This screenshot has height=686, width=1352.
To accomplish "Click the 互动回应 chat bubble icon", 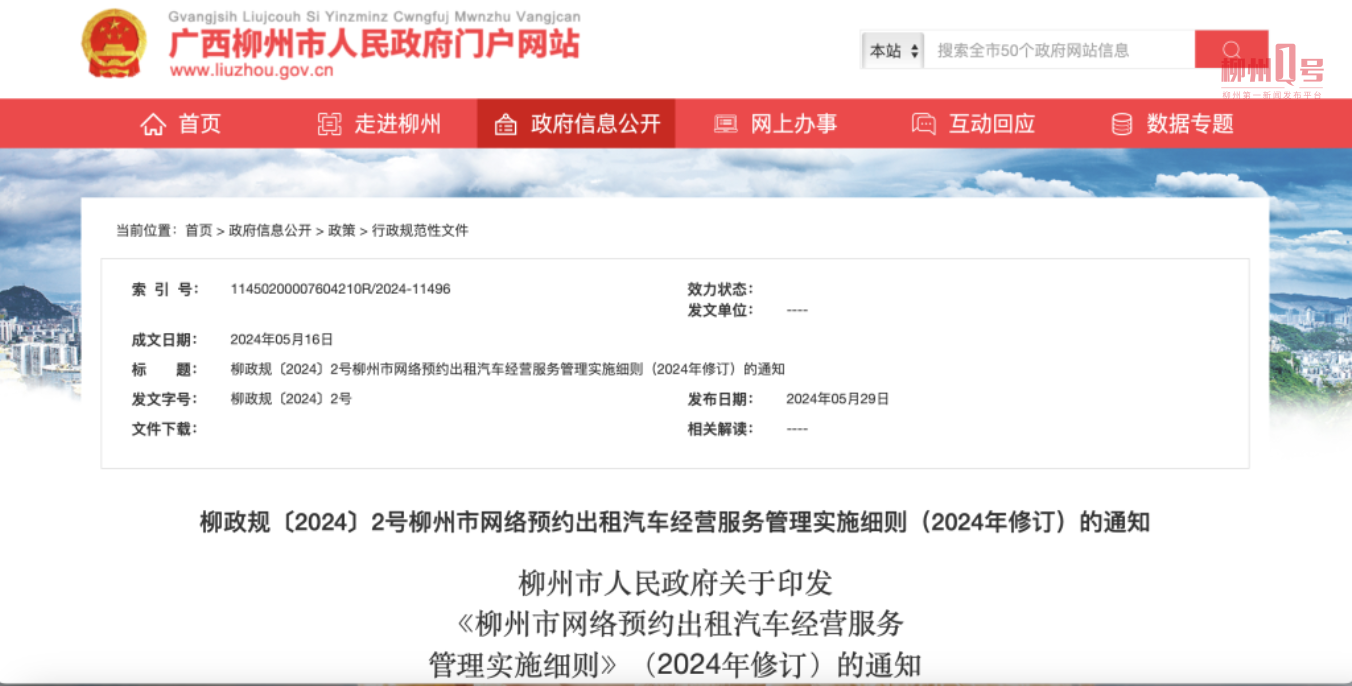I will pos(923,125).
